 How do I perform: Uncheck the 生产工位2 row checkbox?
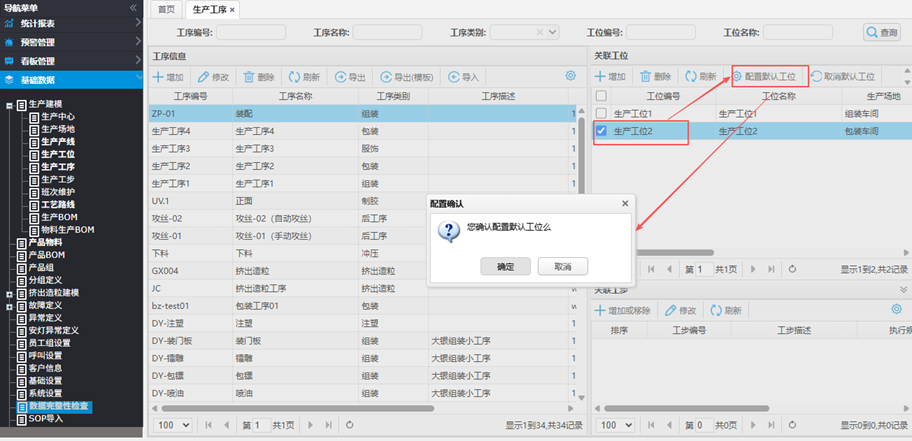pos(601,131)
